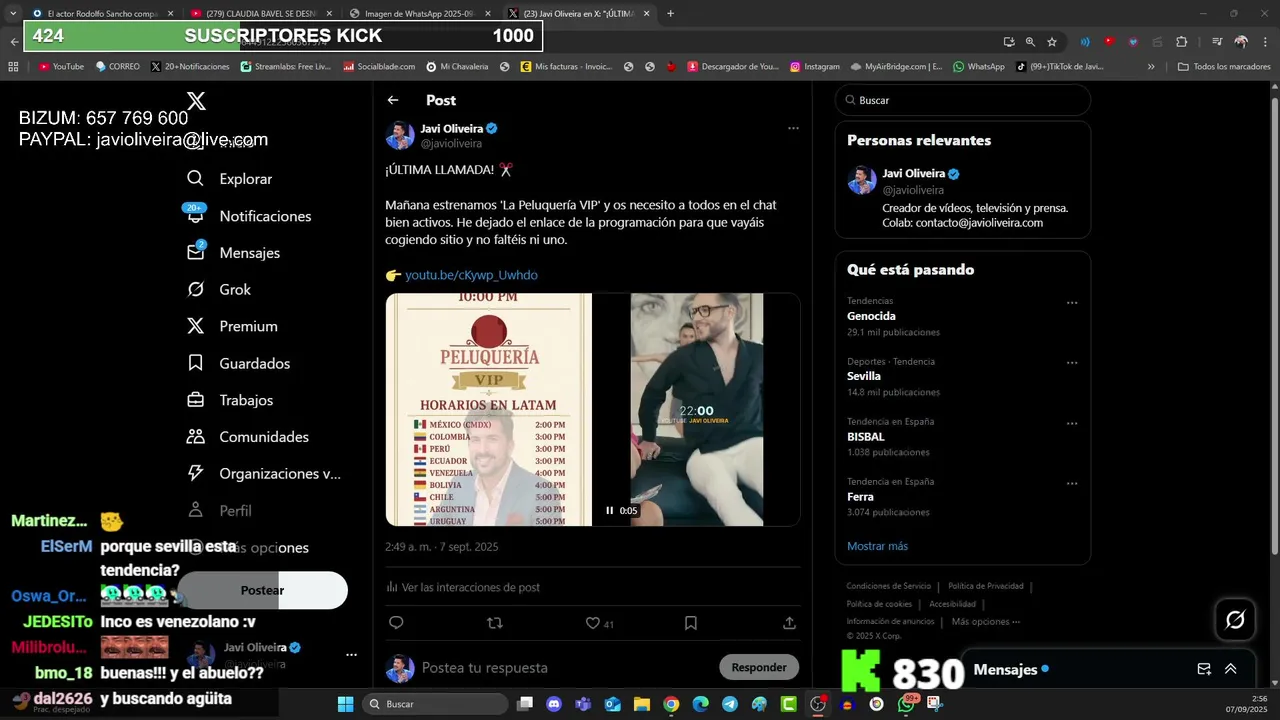Click the post timestamp 2:49 a. m.

(441, 547)
